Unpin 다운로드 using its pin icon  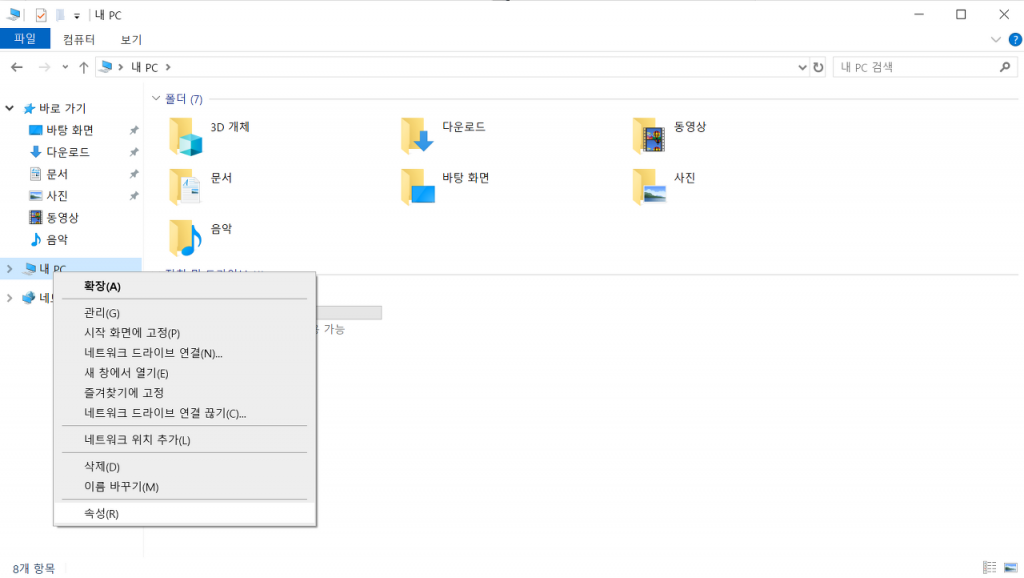pyautogui.click(x=134, y=152)
